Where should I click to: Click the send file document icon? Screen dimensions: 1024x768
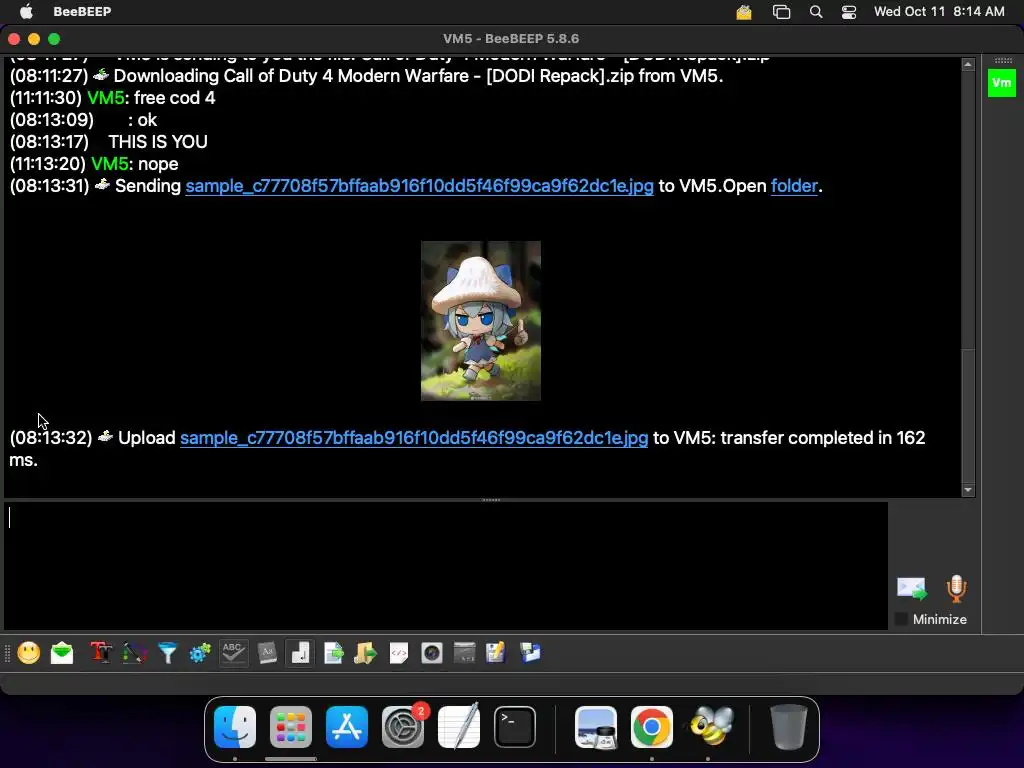[x=334, y=652]
